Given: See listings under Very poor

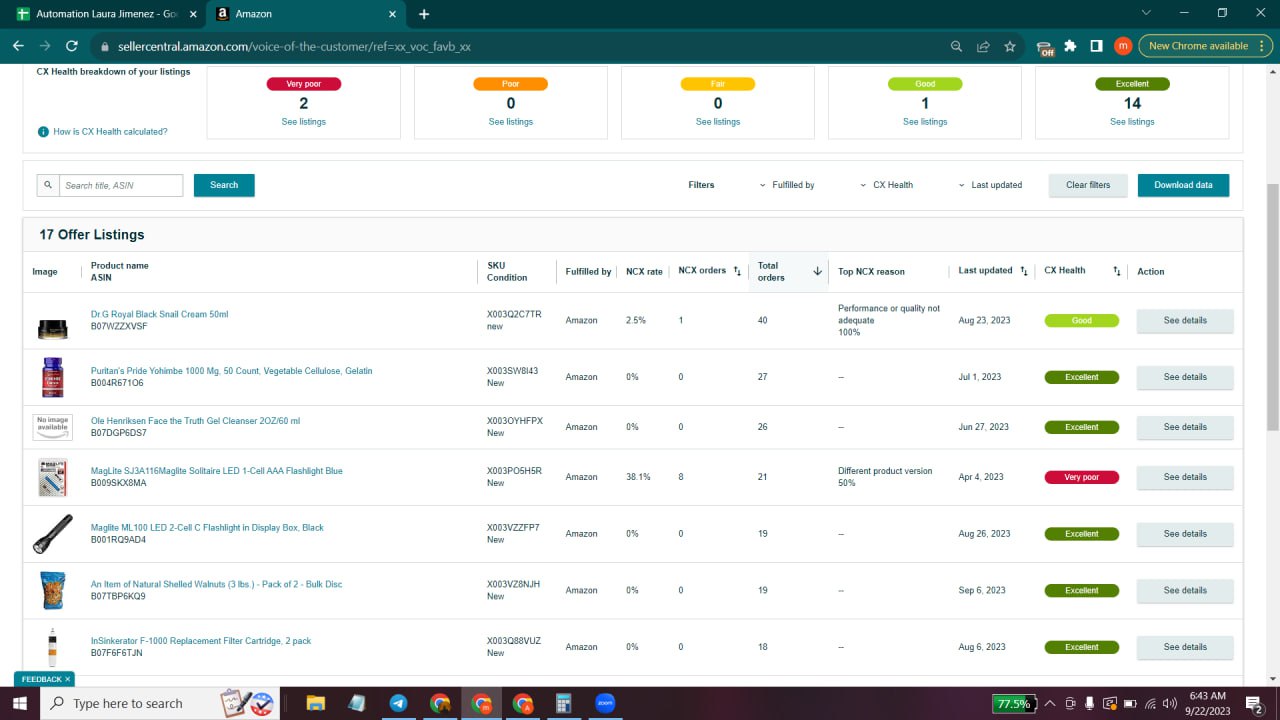Looking at the screenshot, I should (304, 122).
